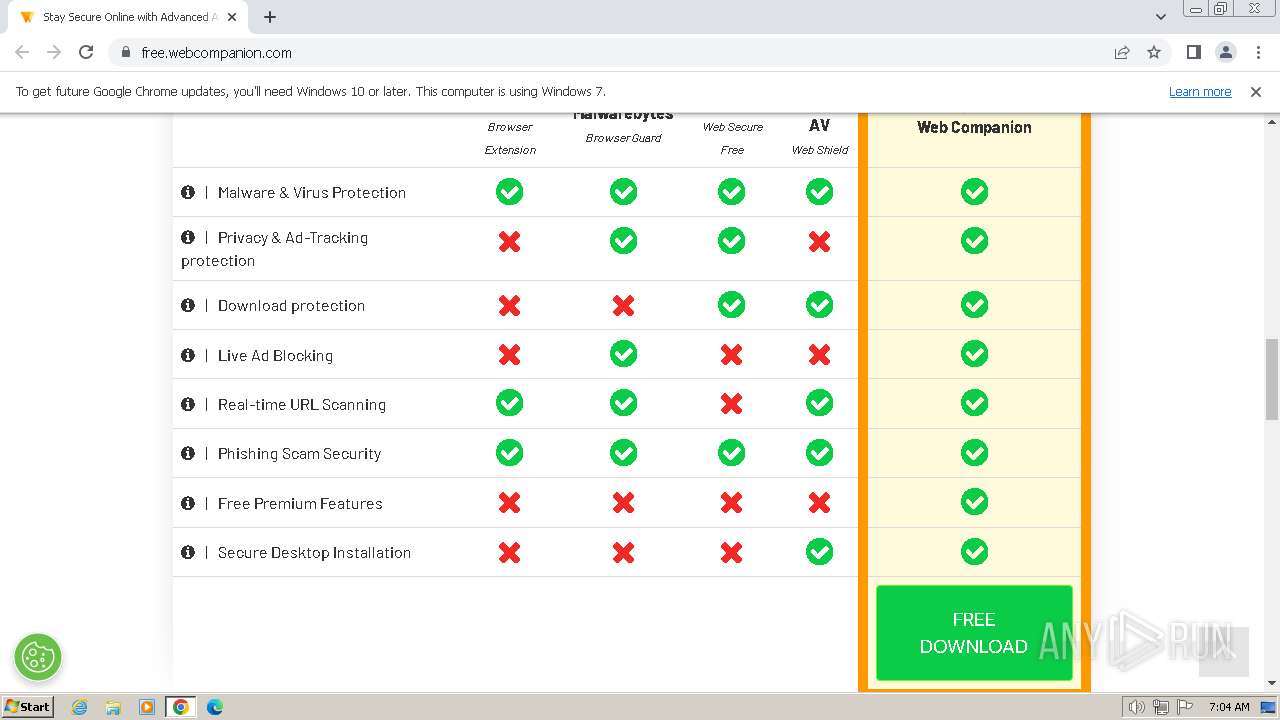The width and height of the screenshot is (1280, 720).
Task: Click info icon beside Malware & Virus Protection
Action: (x=188, y=192)
